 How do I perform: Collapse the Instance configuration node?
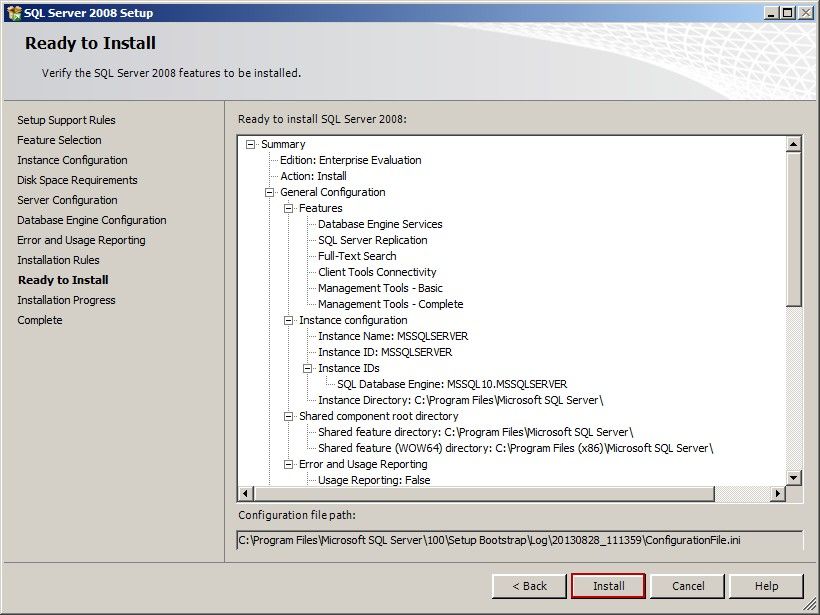click(x=288, y=321)
